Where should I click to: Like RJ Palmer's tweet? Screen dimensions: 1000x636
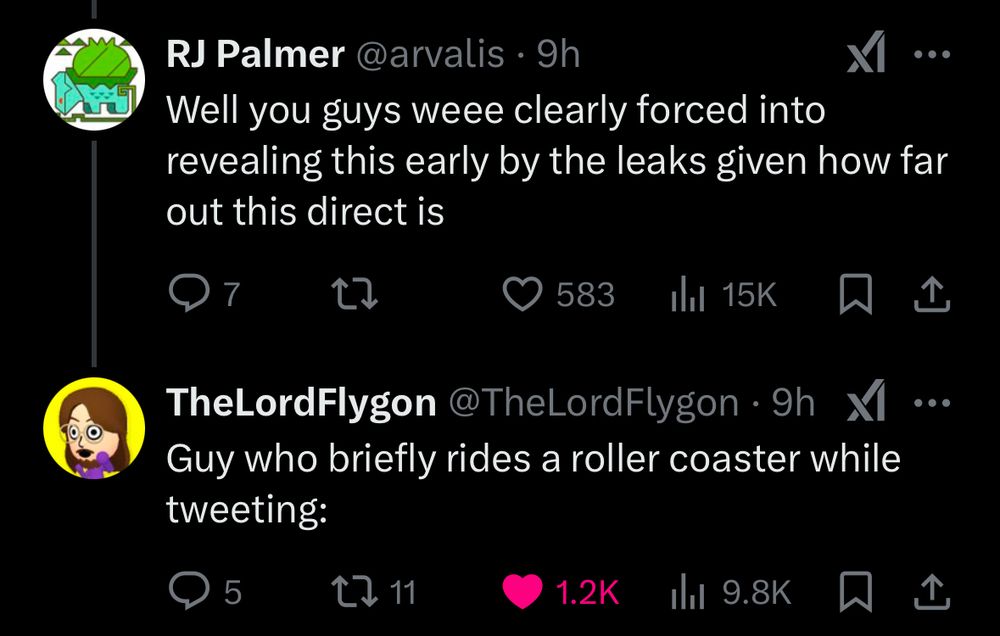520,294
